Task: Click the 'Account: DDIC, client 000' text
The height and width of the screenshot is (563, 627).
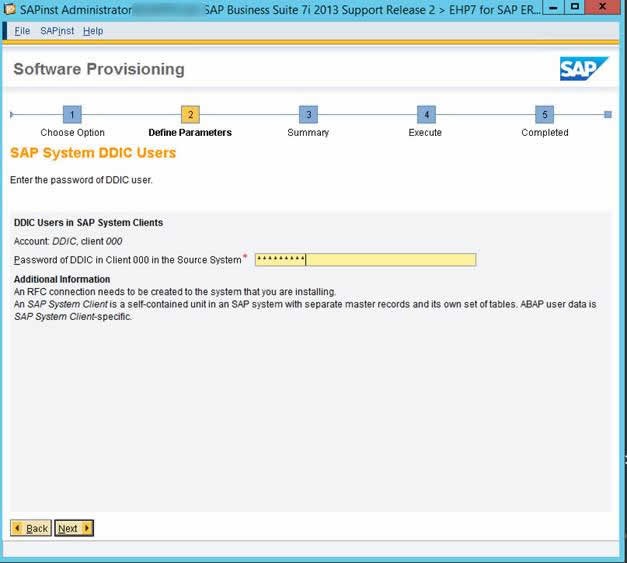Action: pyautogui.click(x=68, y=242)
